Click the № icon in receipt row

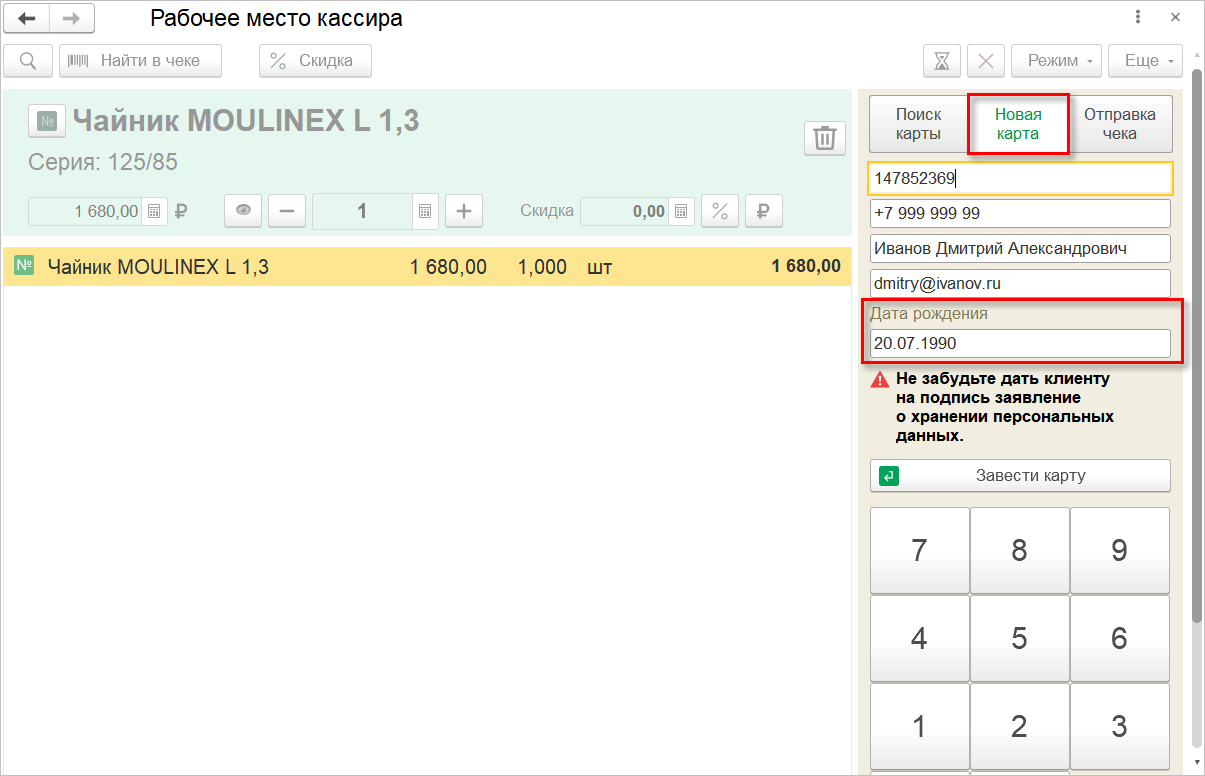click(25, 266)
